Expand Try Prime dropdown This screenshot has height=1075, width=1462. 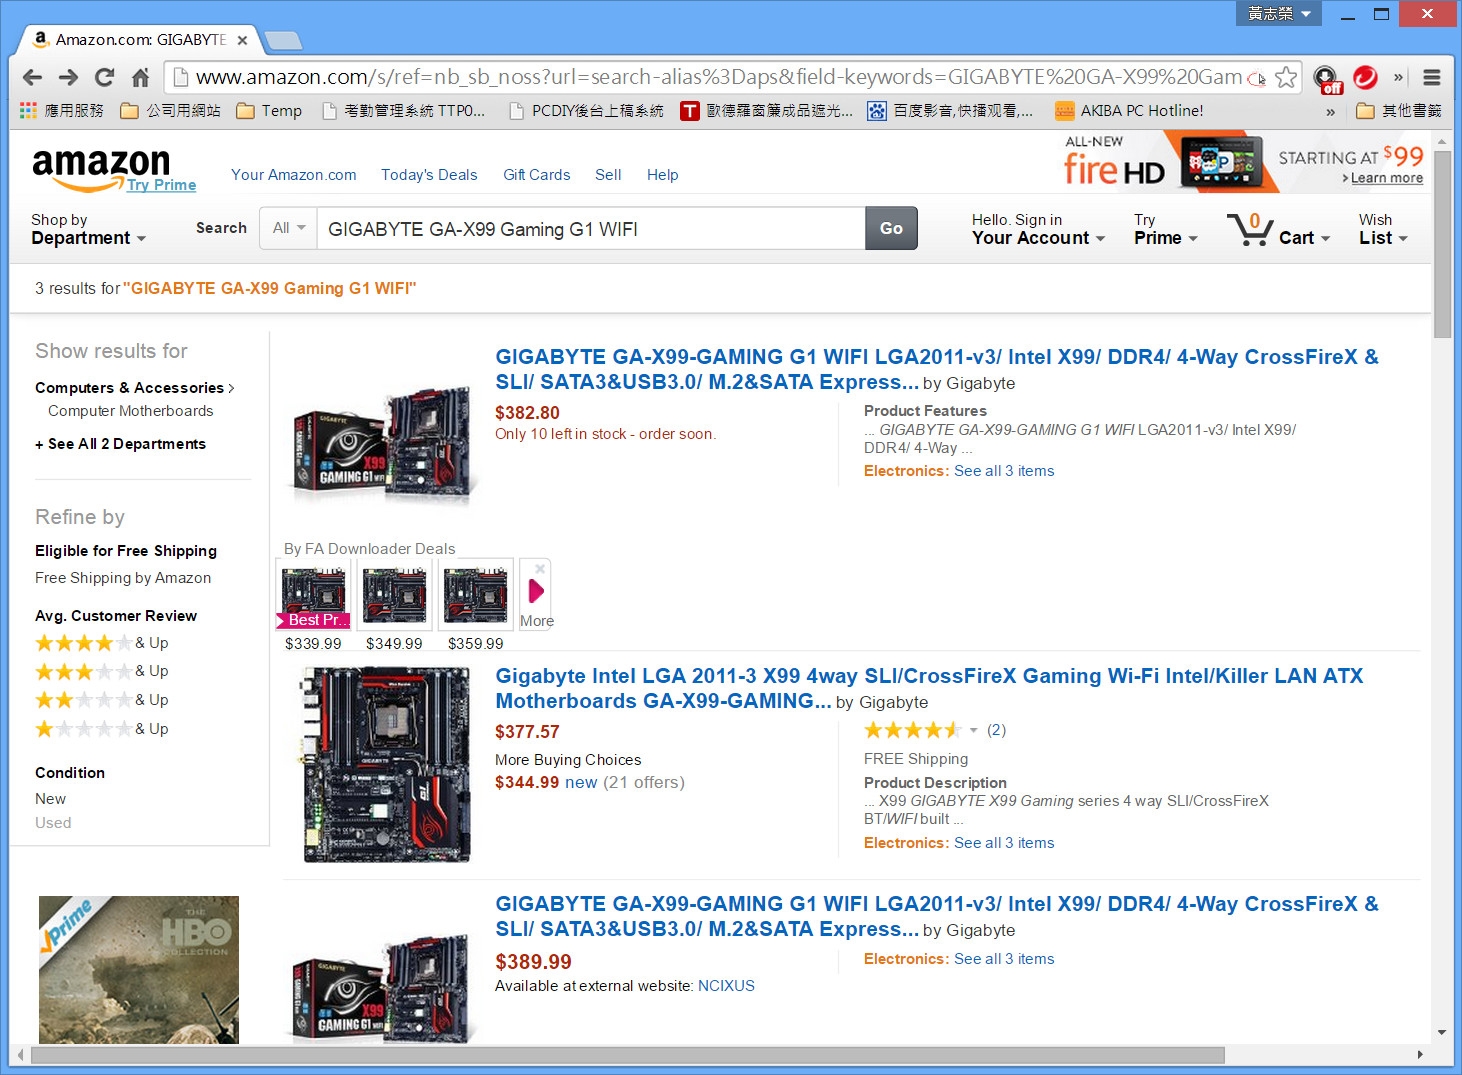(x=1165, y=229)
